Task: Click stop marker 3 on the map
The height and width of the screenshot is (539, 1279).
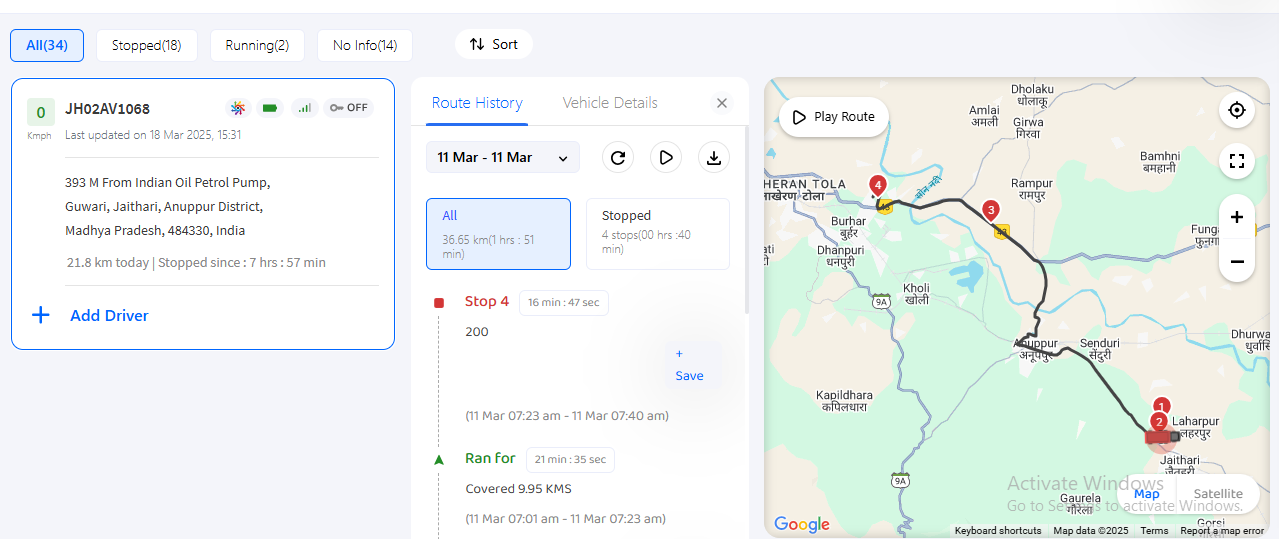Action: pyautogui.click(x=990, y=210)
